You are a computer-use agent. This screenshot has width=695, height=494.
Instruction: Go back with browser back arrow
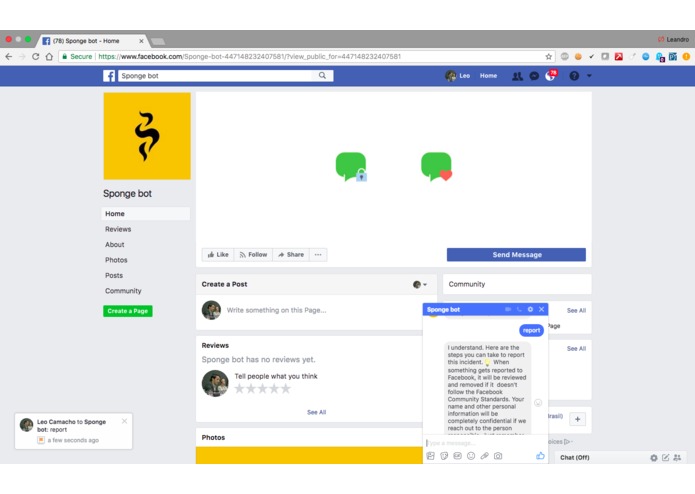9,56
